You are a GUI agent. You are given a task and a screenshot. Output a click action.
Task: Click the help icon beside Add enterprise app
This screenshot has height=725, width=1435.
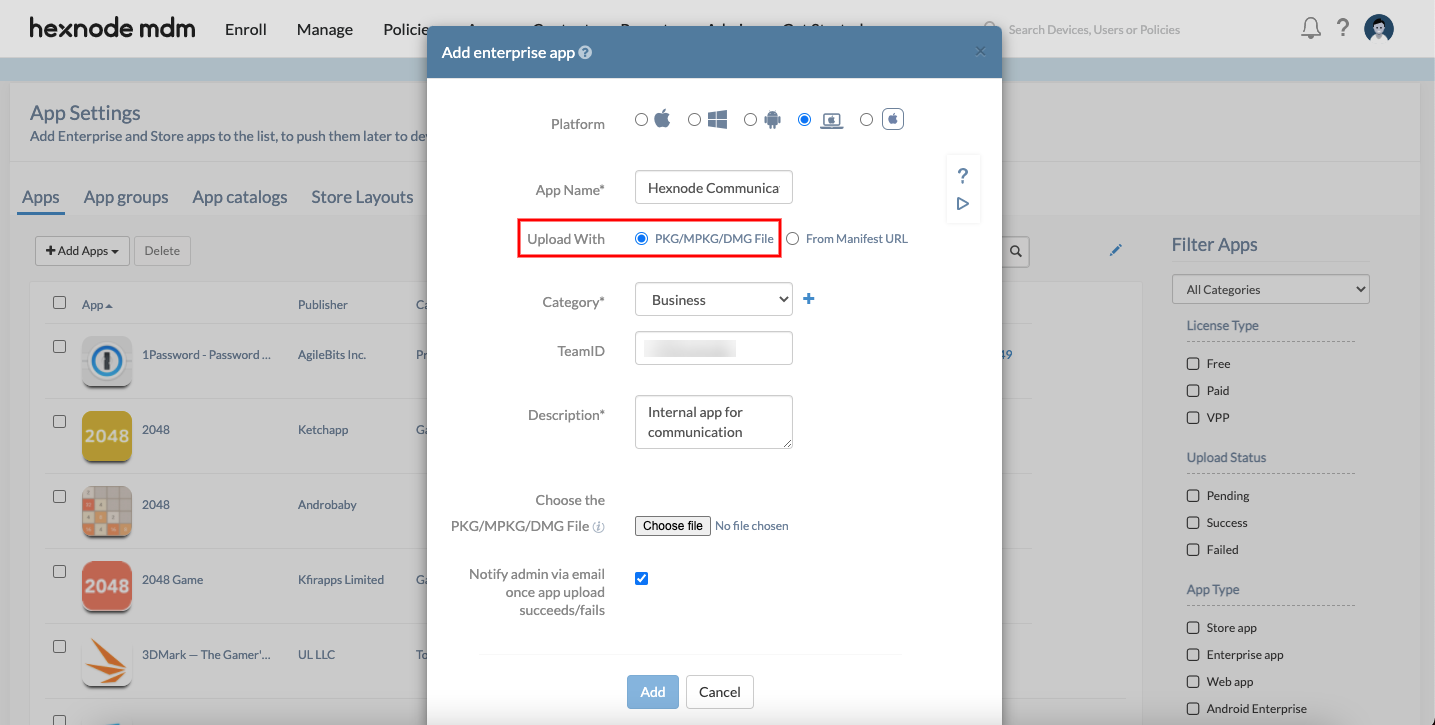[x=585, y=52]
